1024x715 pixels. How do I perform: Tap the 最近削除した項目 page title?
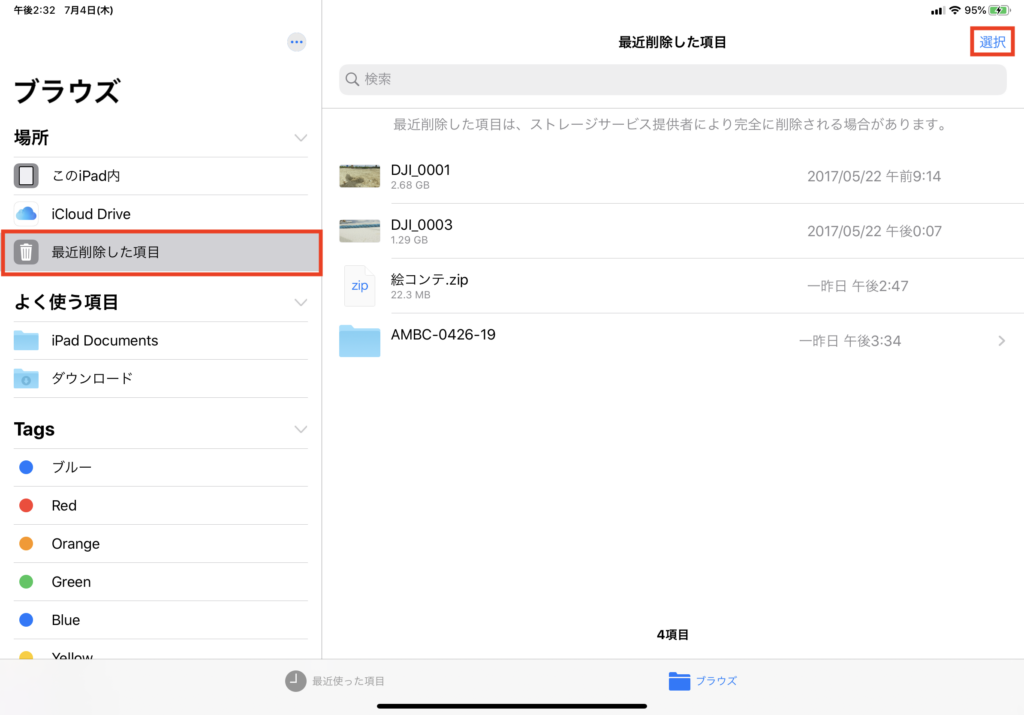[x=672, y=42]
